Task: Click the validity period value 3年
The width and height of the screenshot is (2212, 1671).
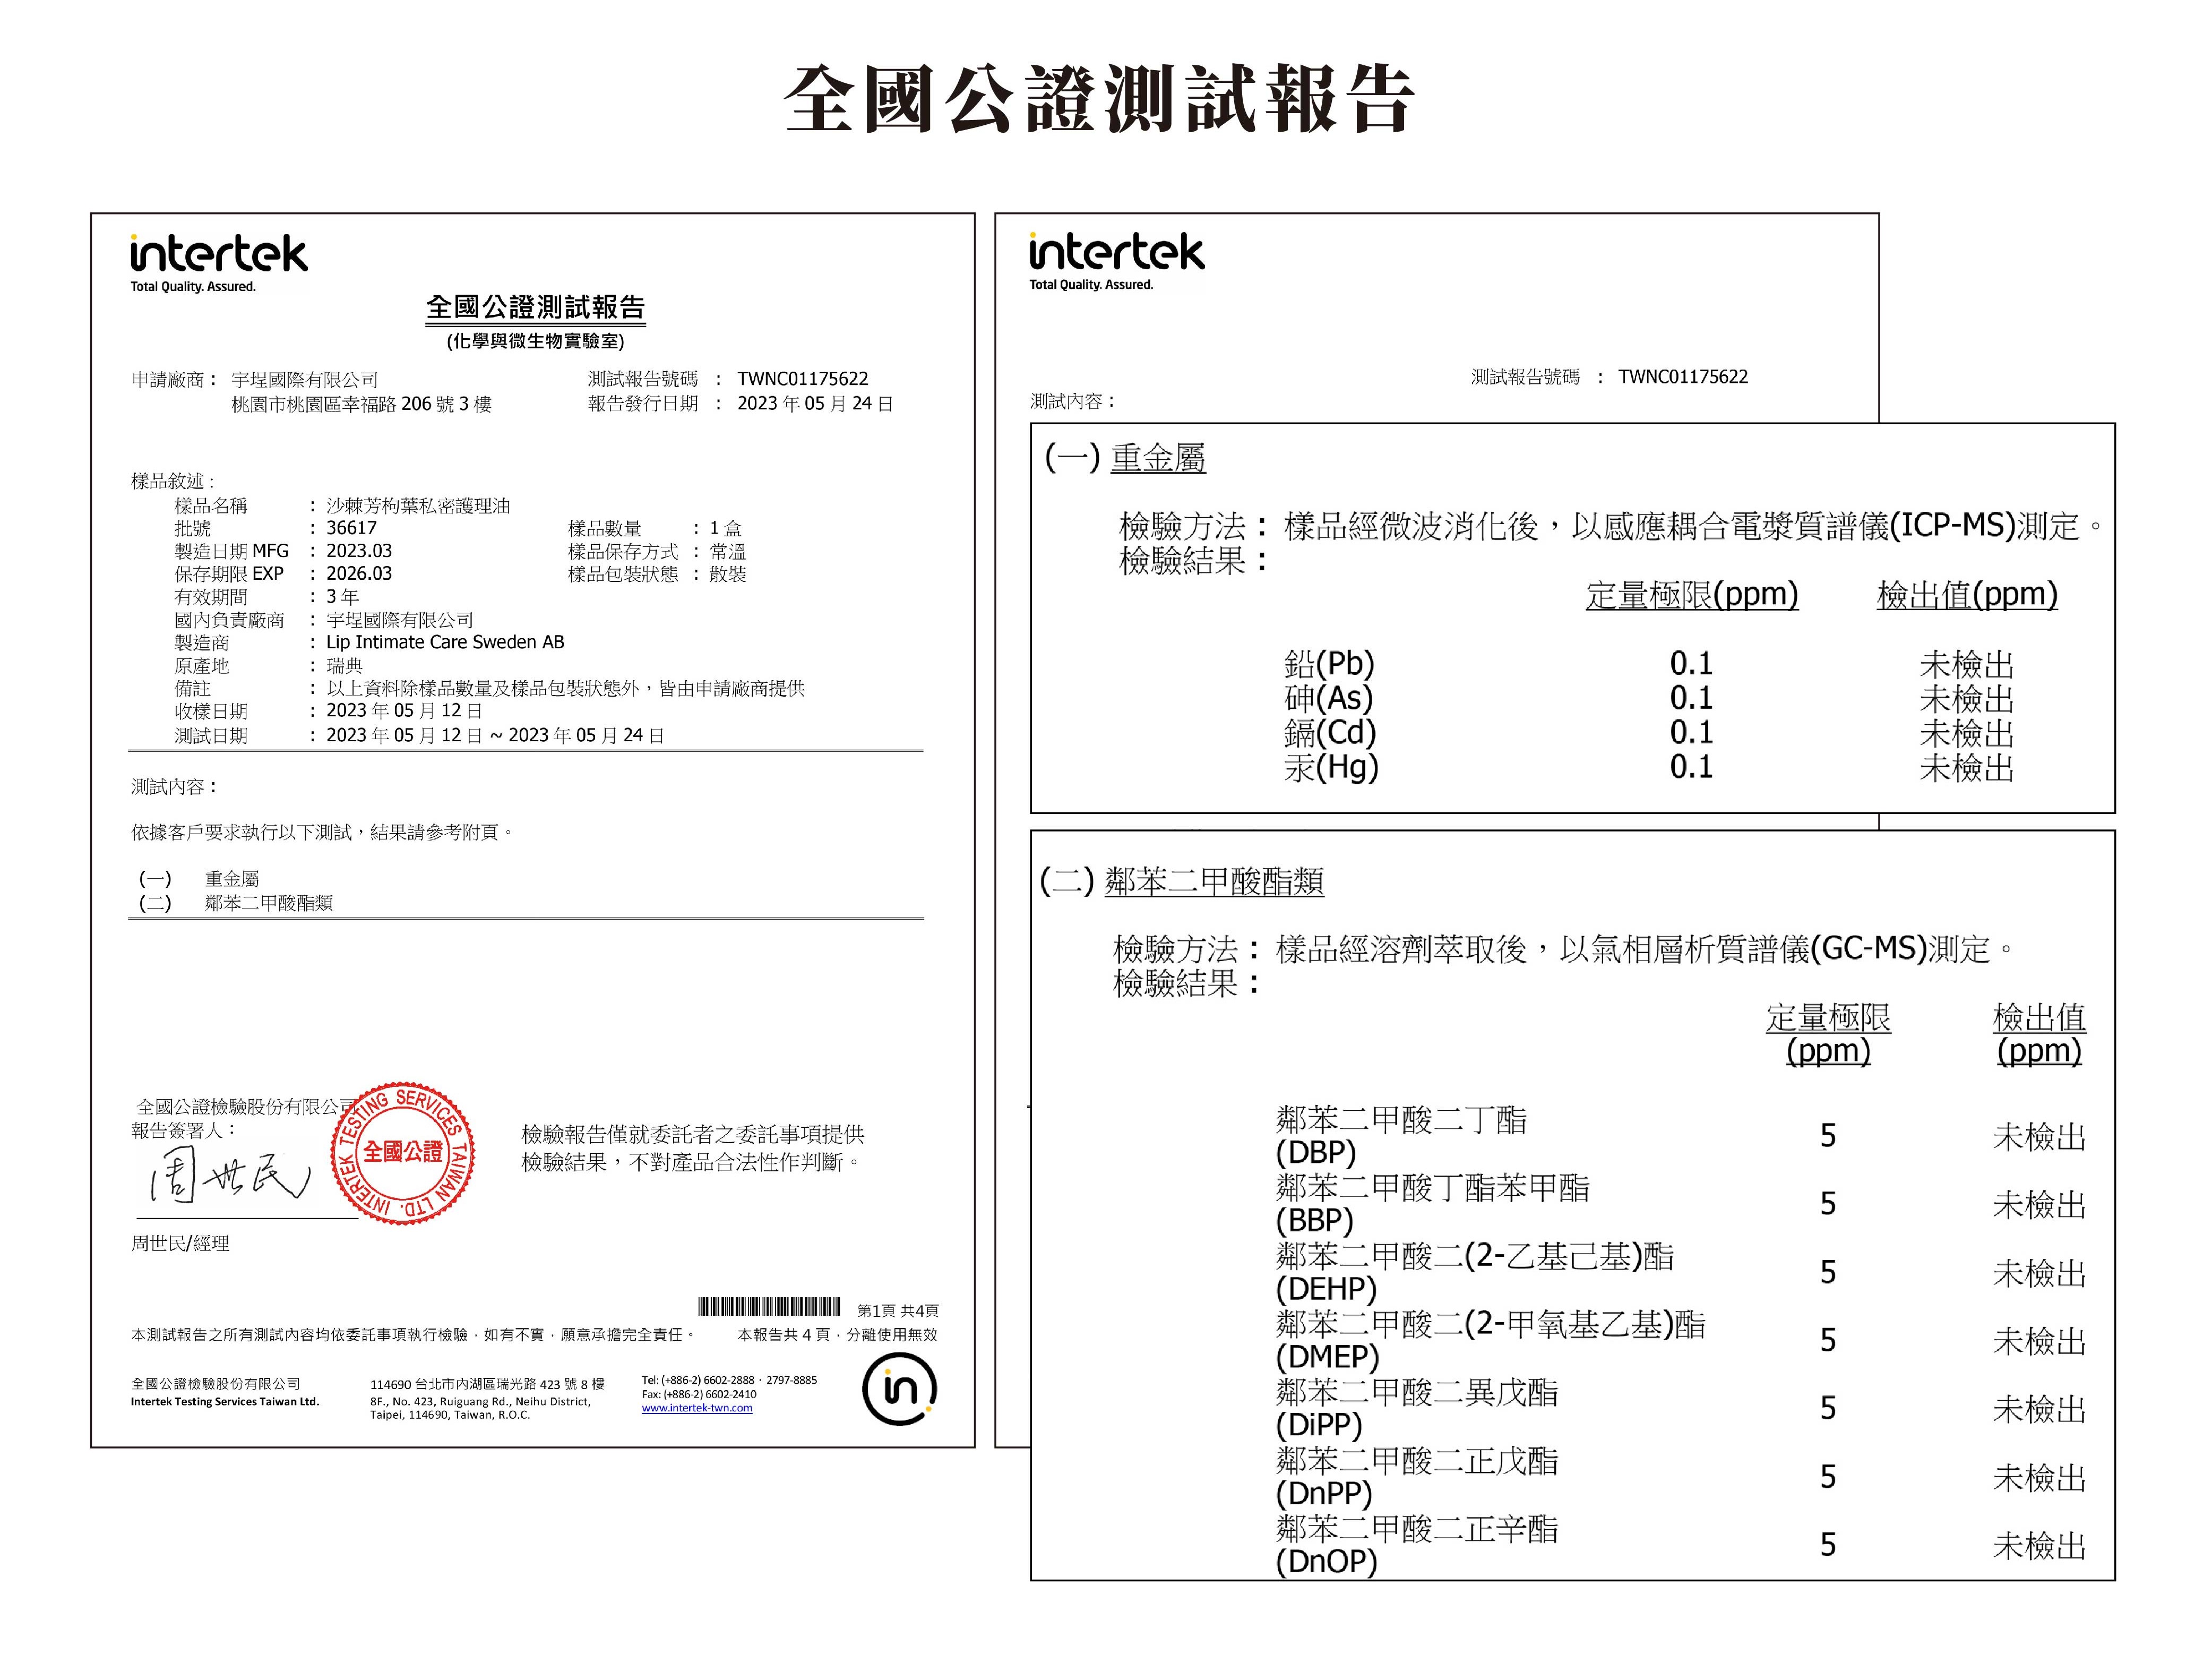Action: point(342,597)
